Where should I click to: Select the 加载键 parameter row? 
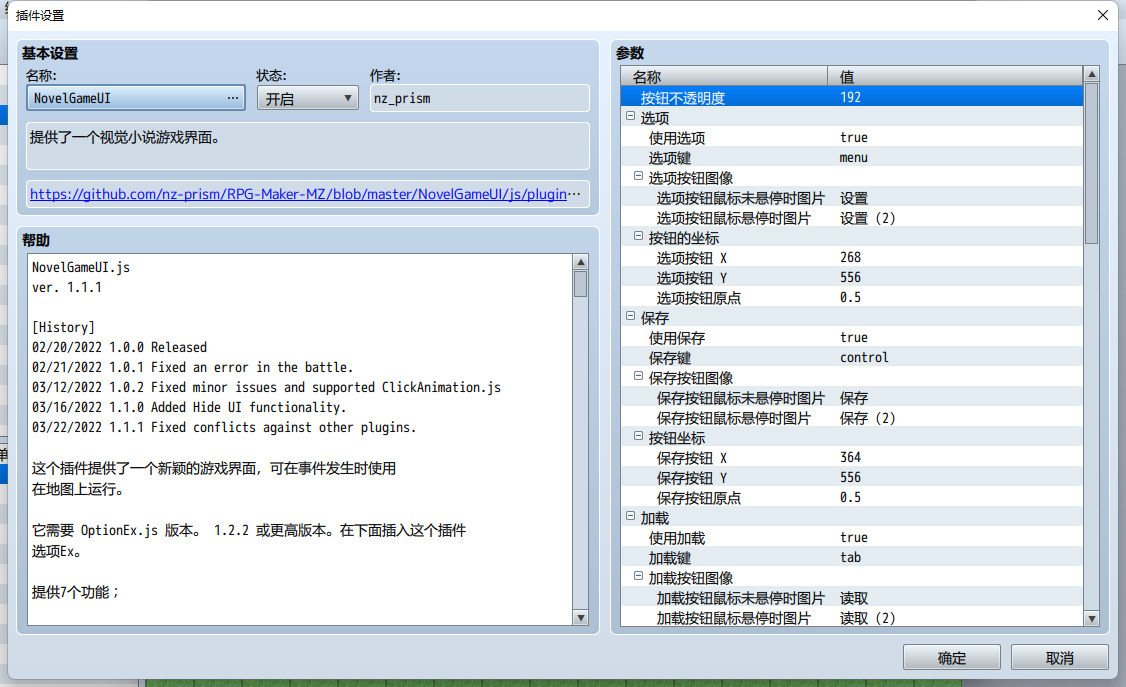pos(852,558)
